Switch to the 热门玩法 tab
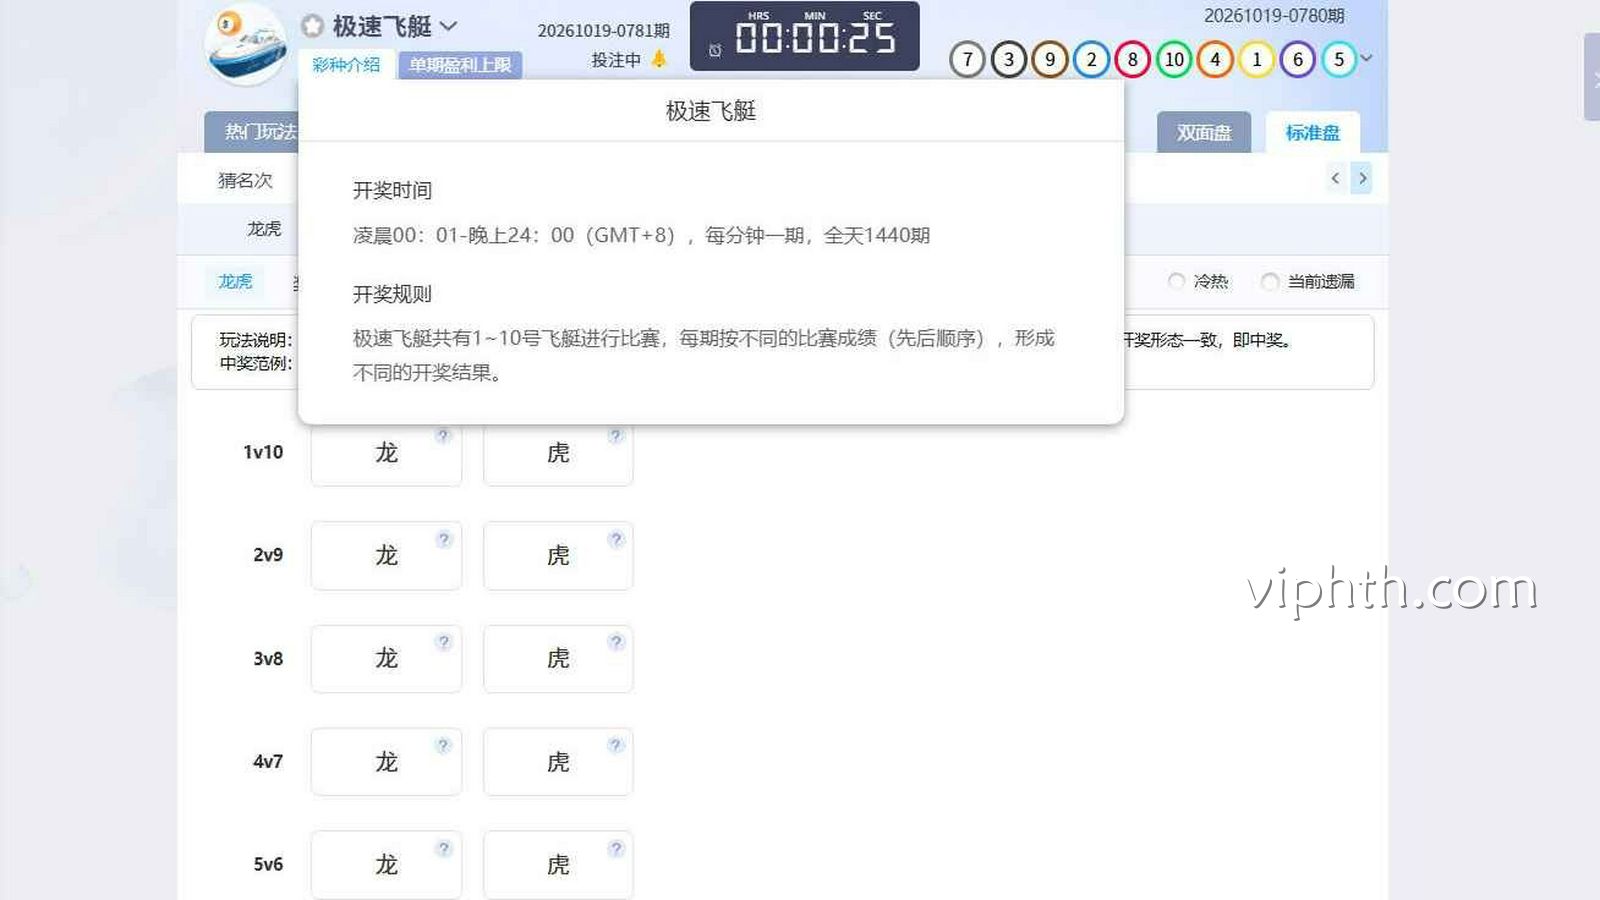This screenshot has width=1600, height=900. (x=252, y=132)
